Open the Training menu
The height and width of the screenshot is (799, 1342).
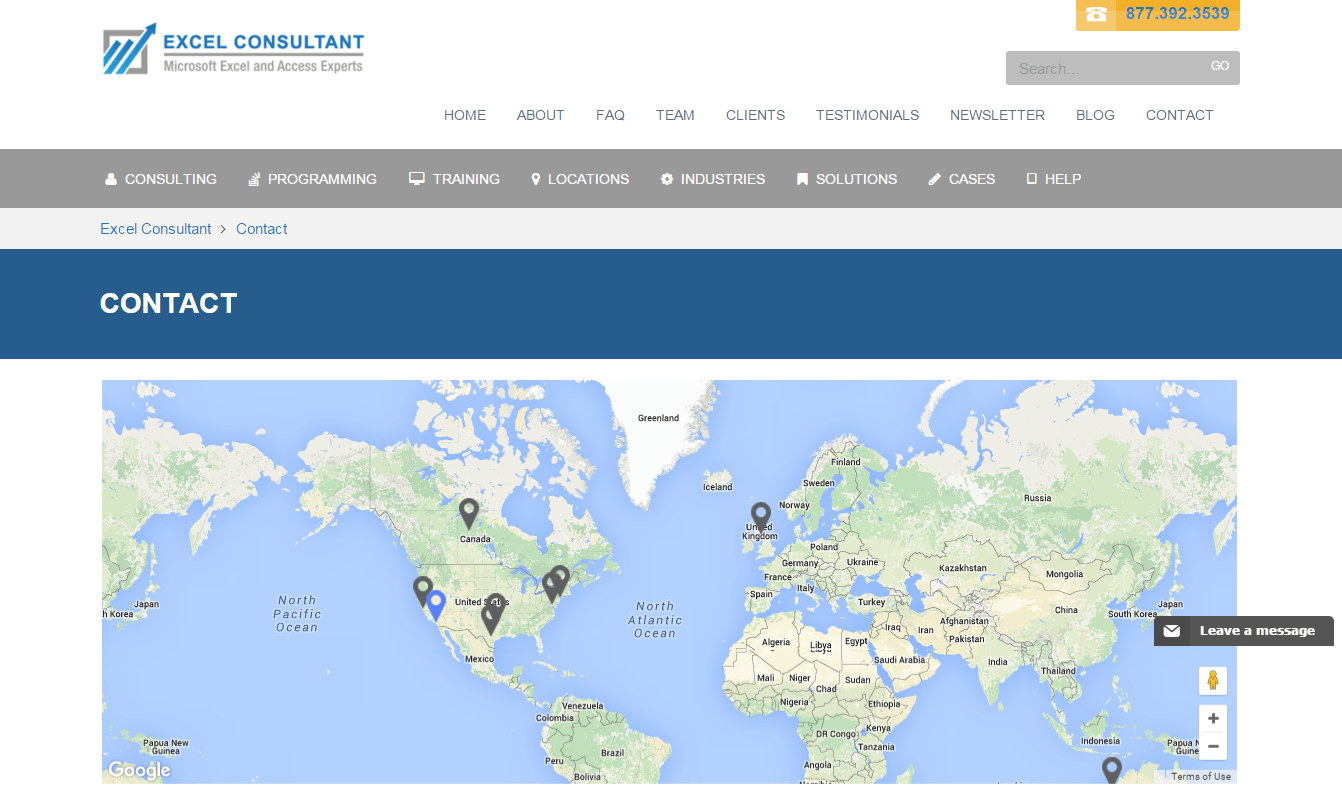click(x=455, y=179)
